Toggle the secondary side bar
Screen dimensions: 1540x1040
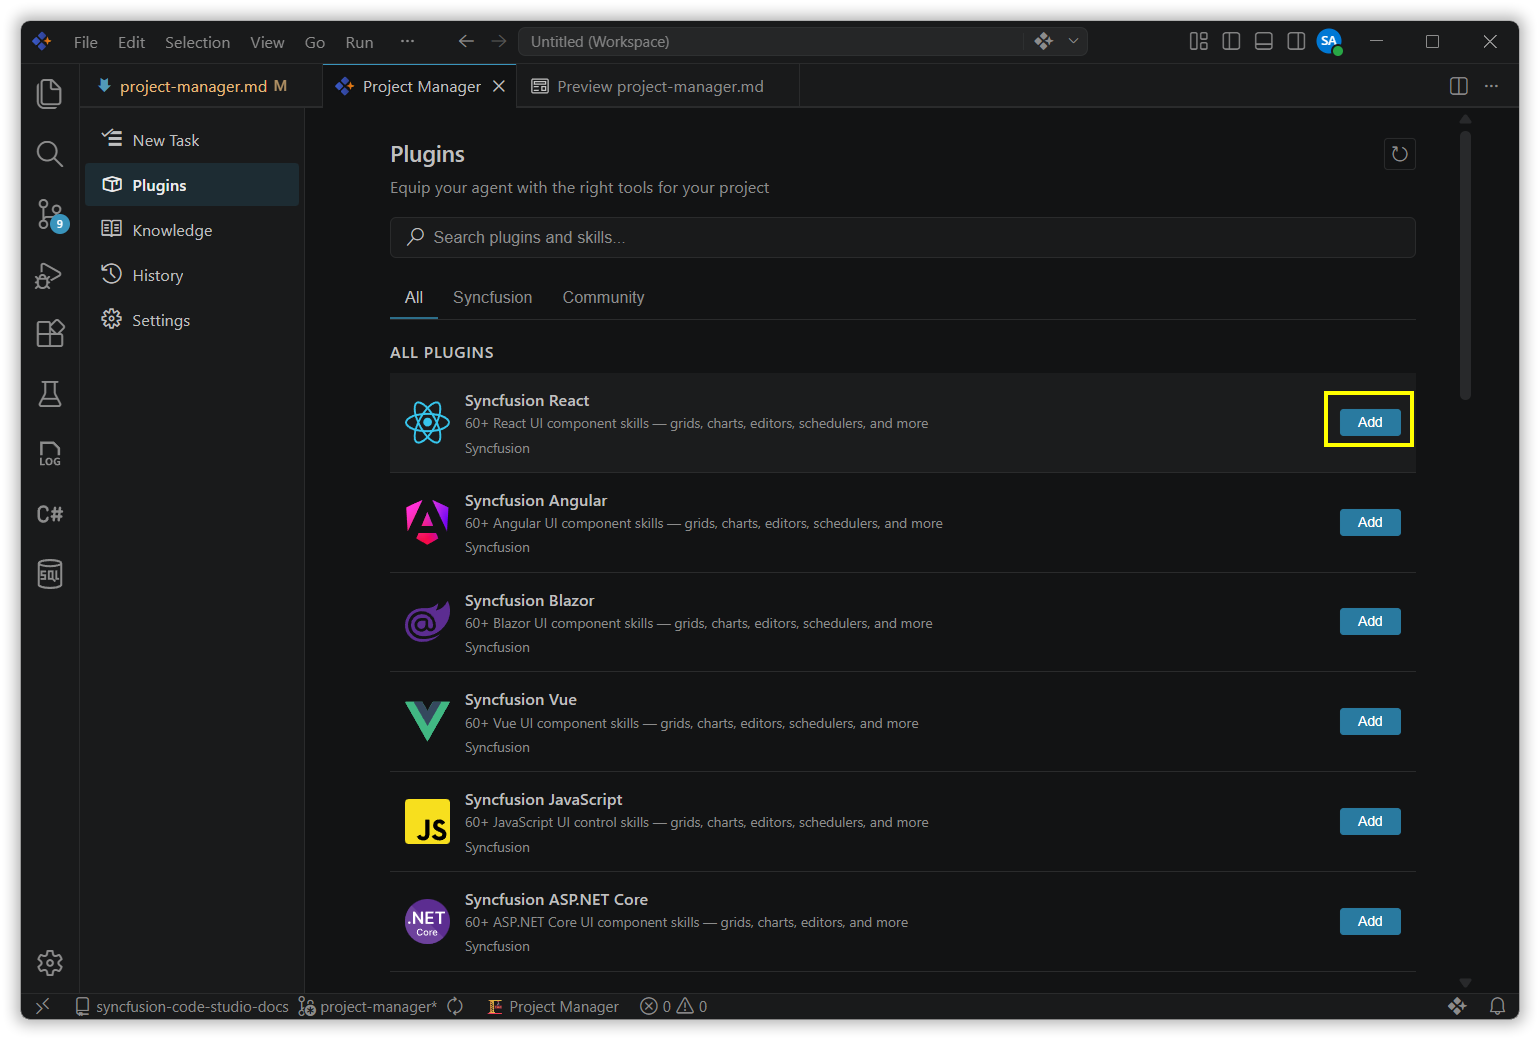point(1296,41)
